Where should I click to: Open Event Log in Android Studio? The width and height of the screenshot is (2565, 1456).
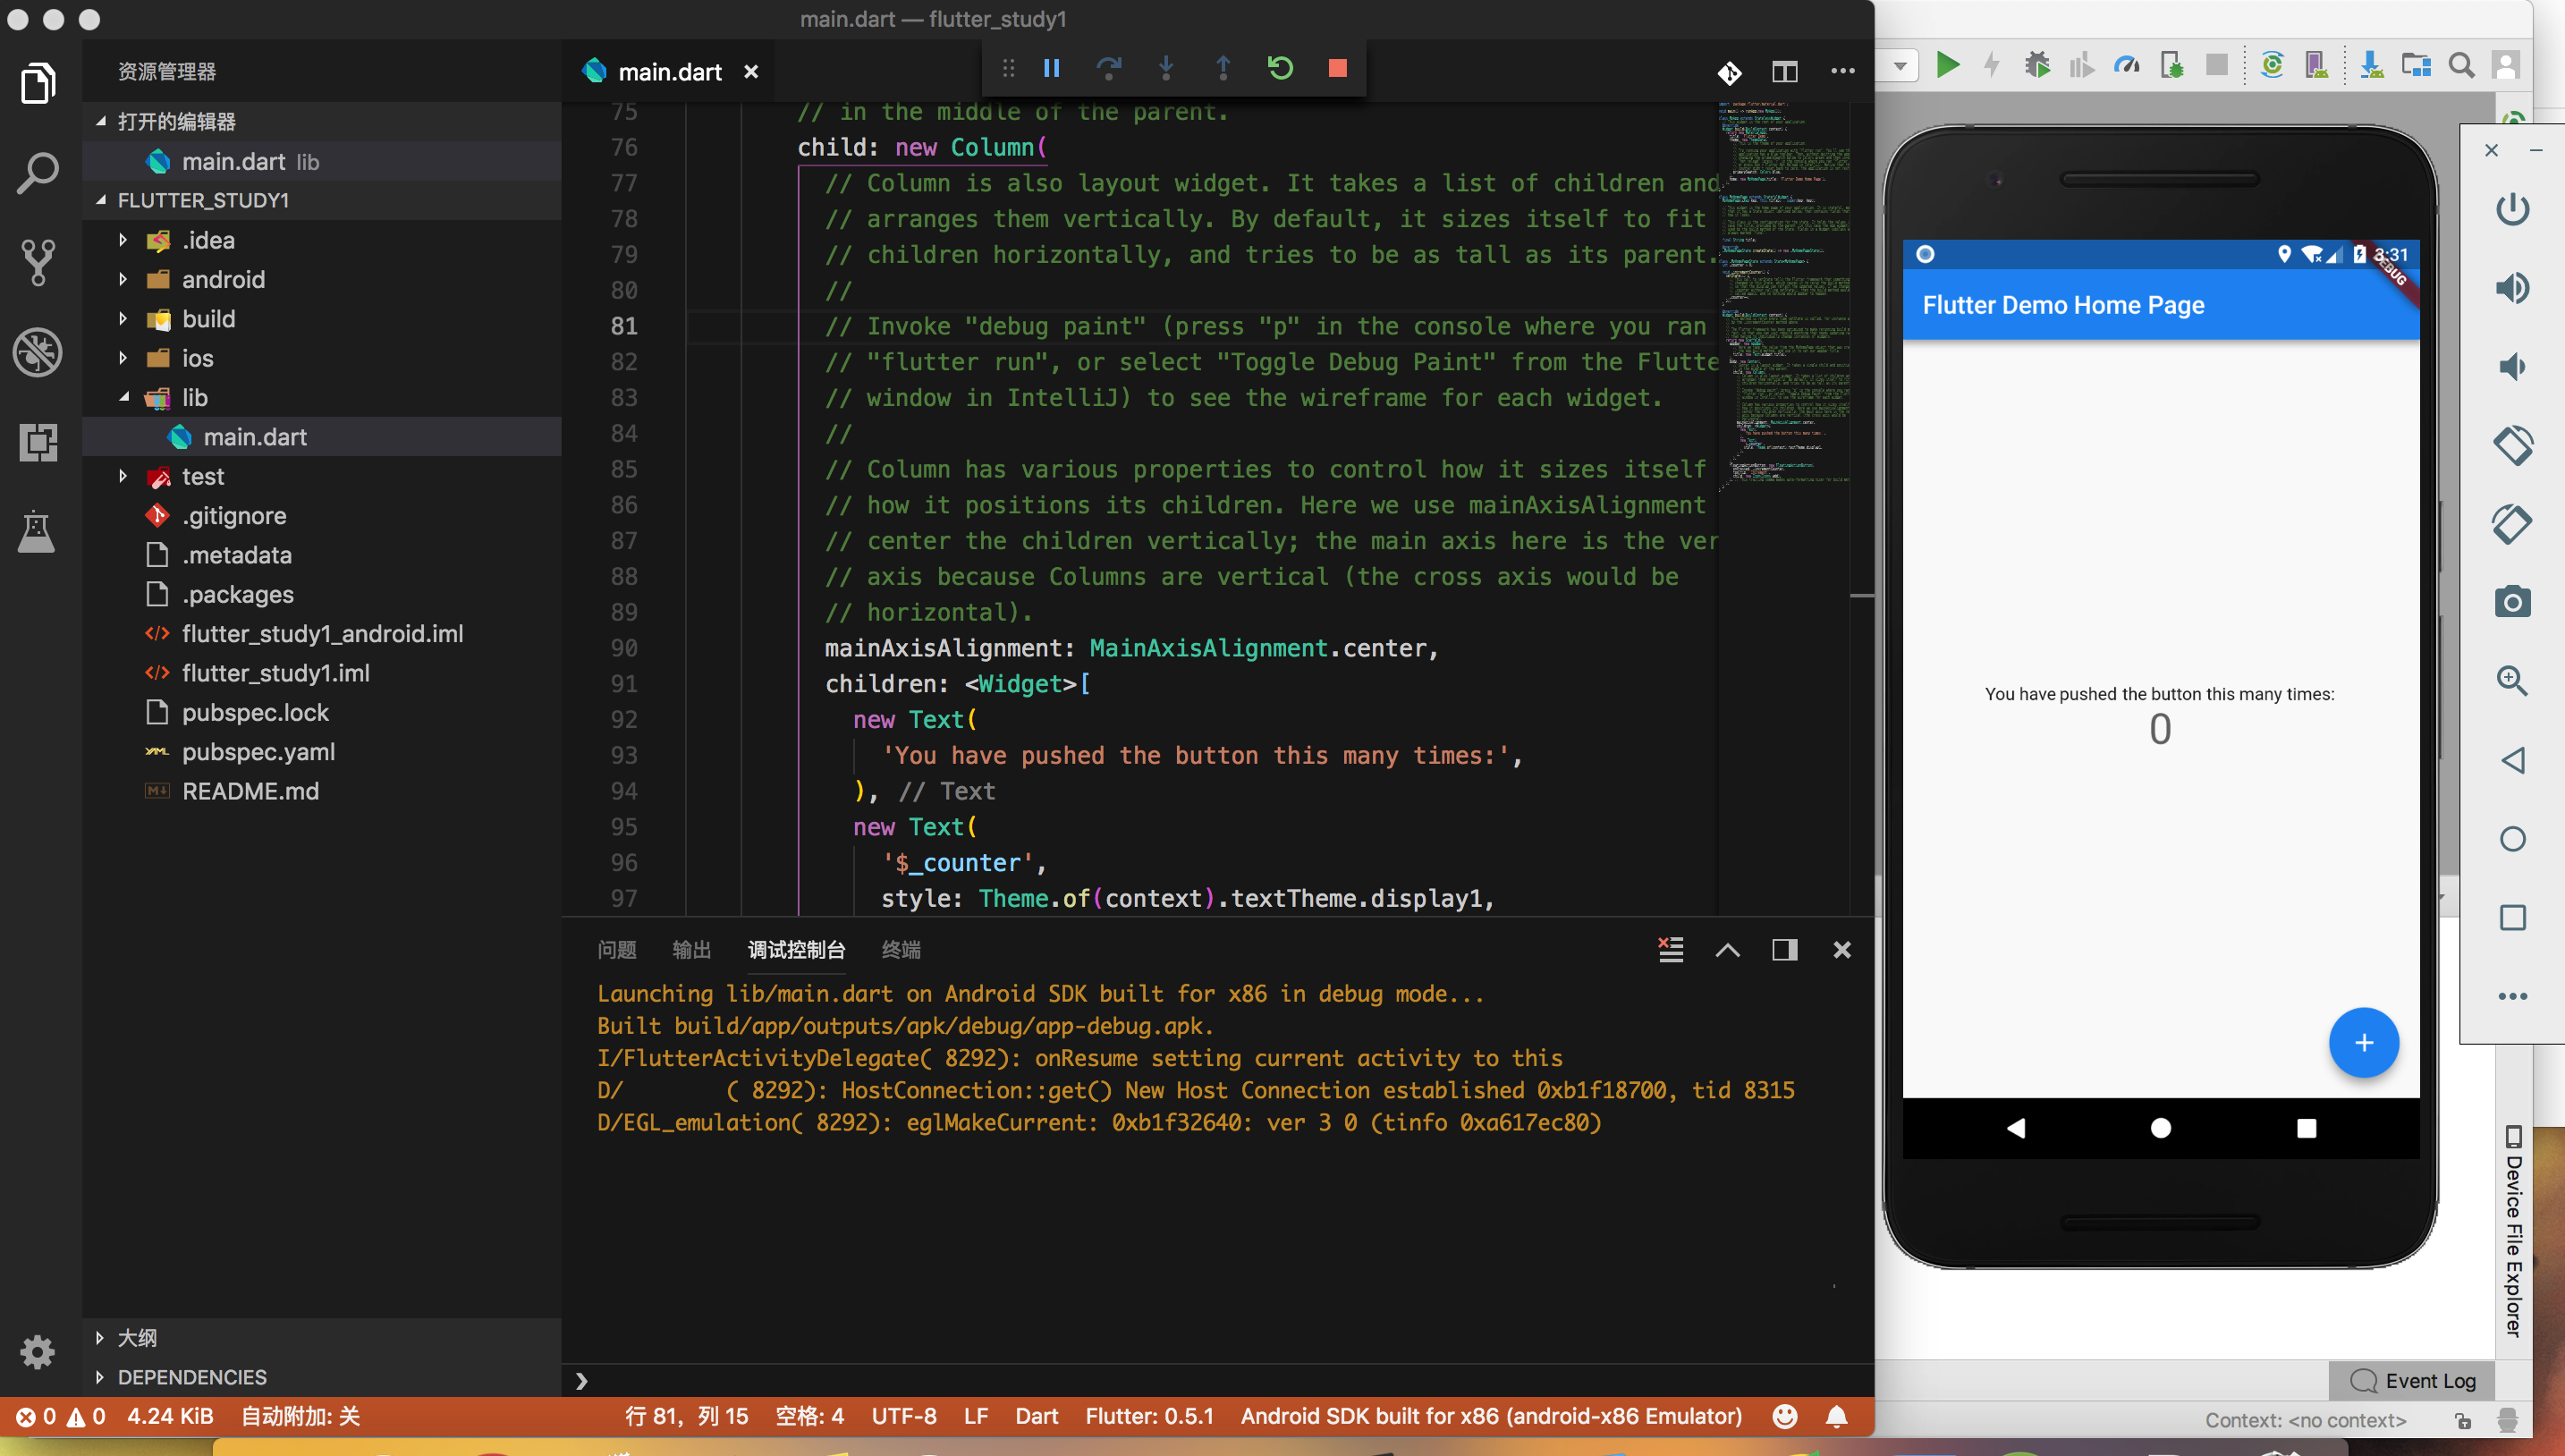[x=2413, y=1381]
